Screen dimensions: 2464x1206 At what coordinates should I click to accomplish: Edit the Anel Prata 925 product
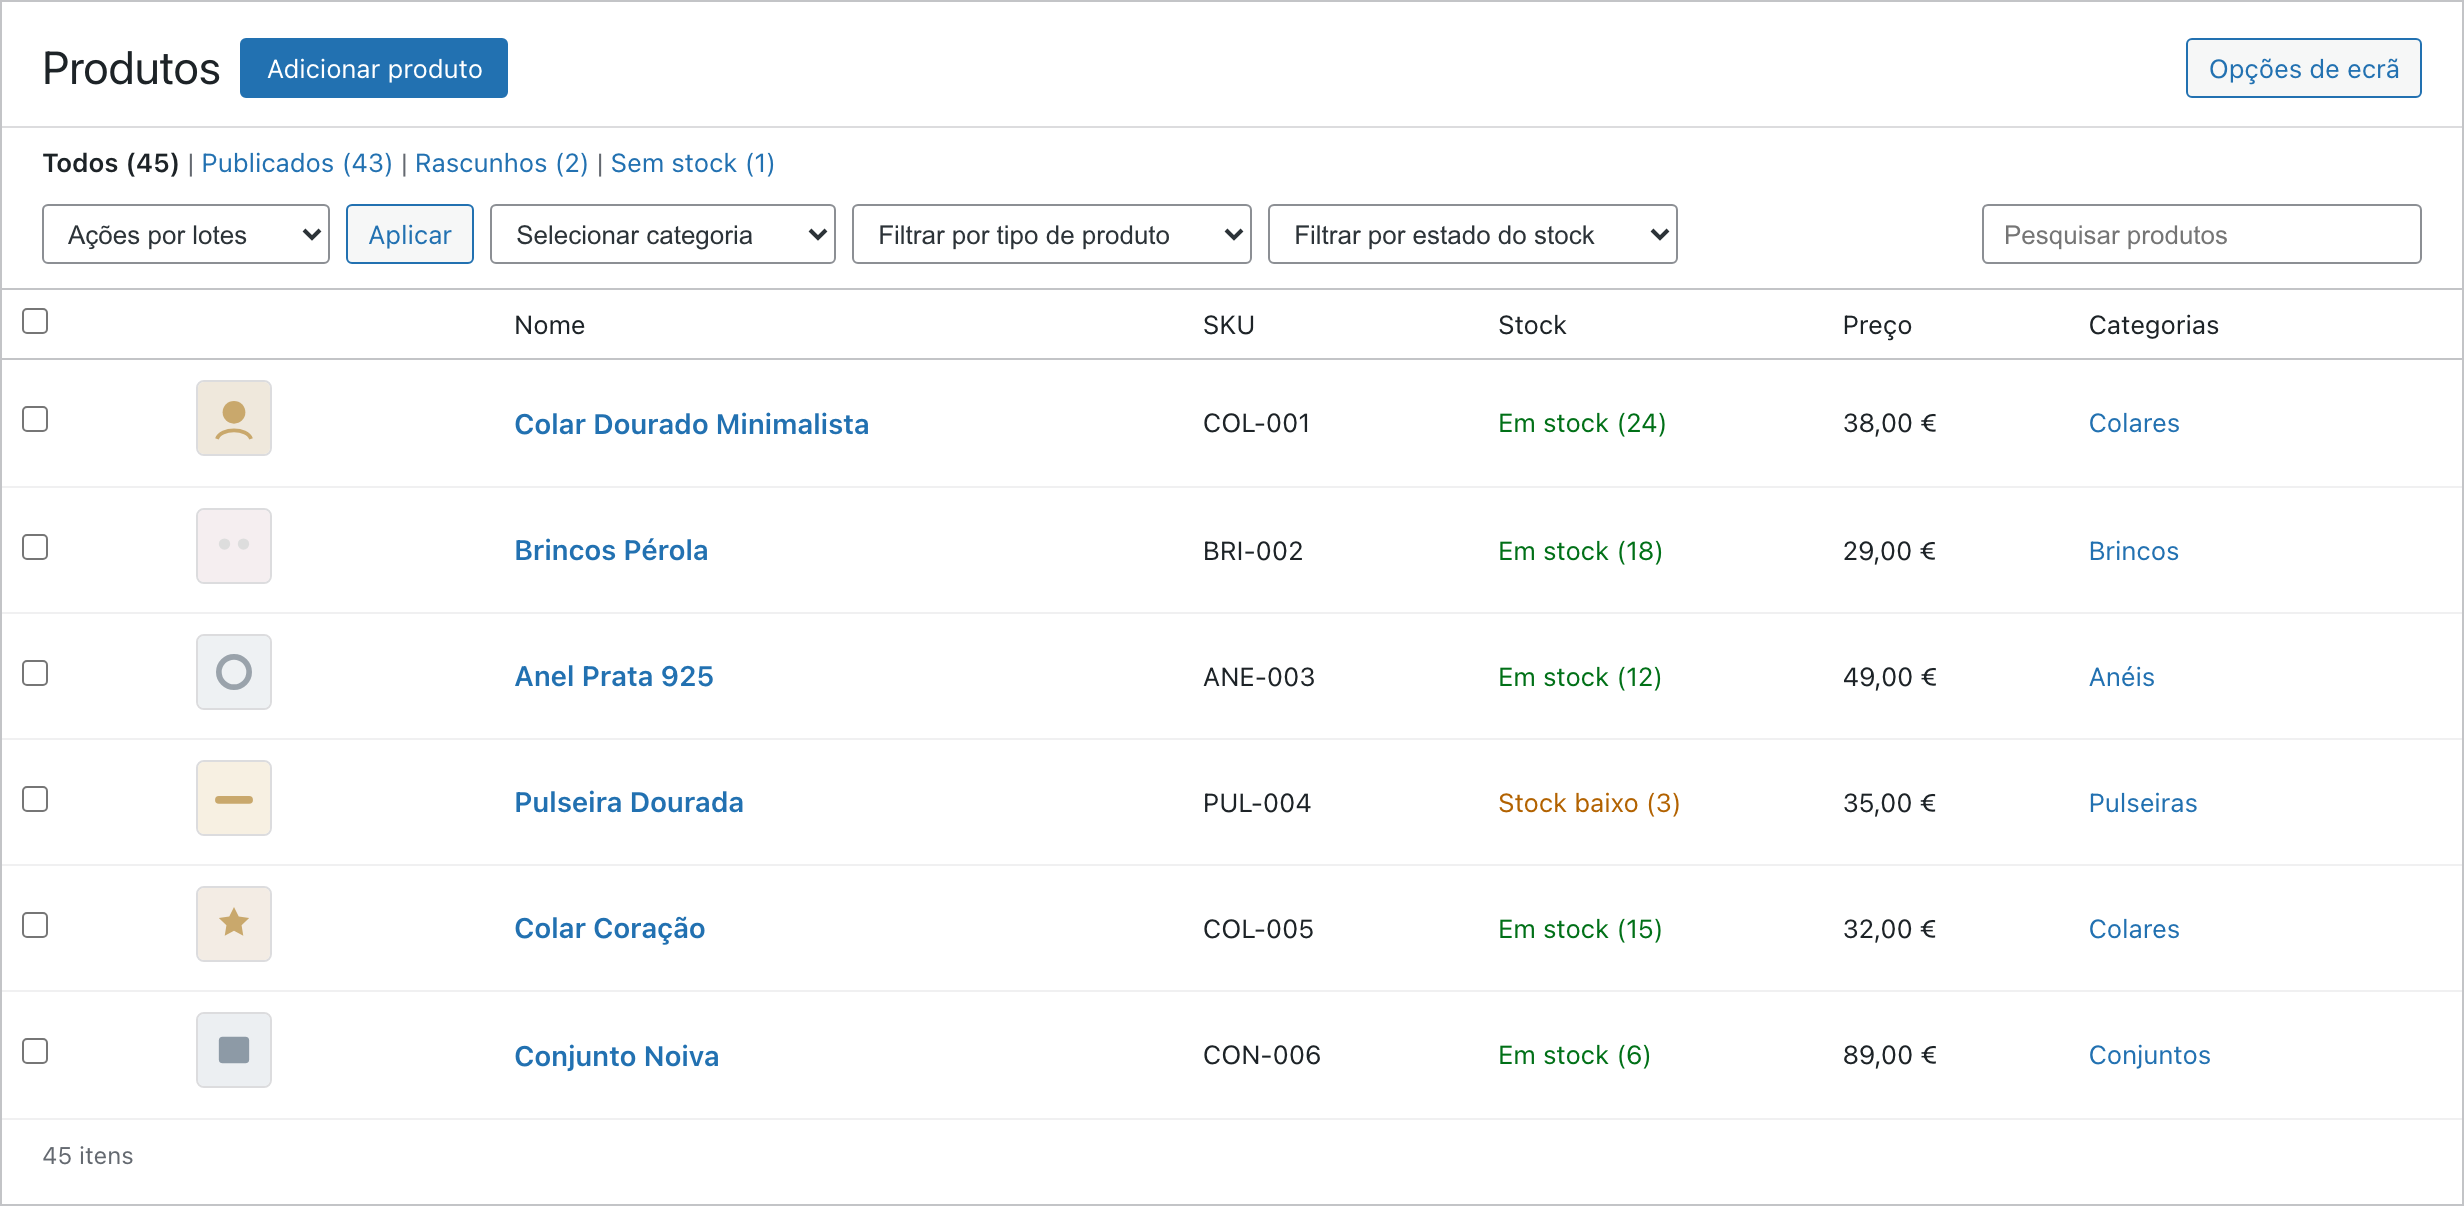614,676
